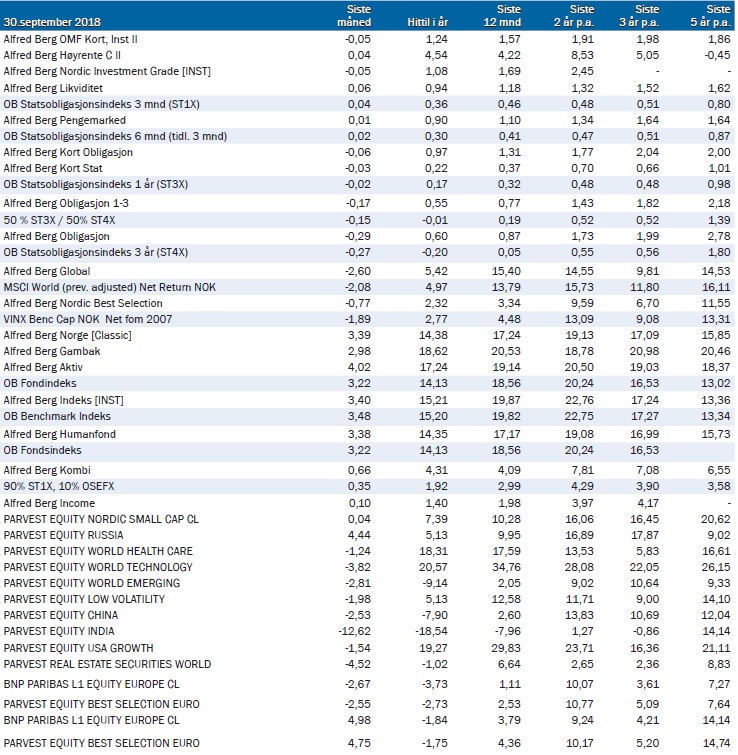
Task: Select the '90% ST1X, 10% OSEFX' row
Action: [369, 486]
